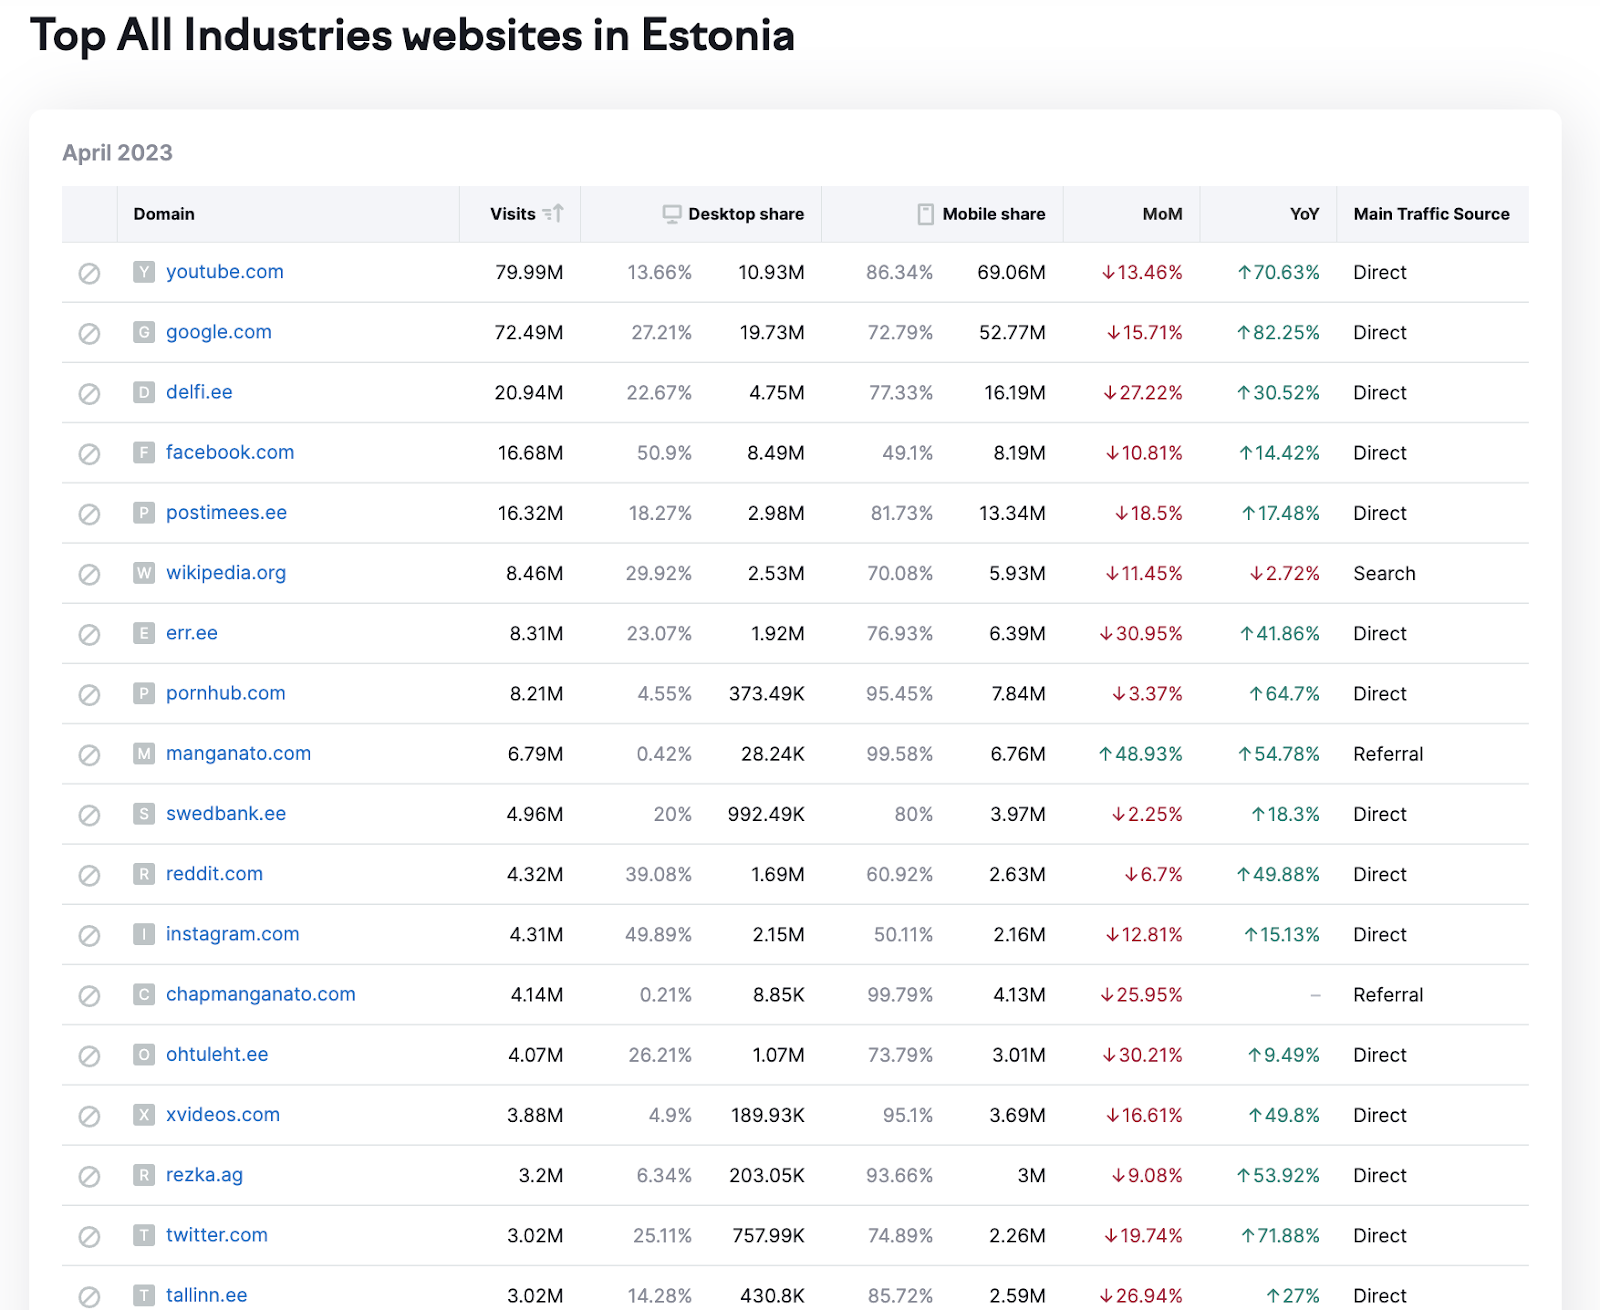Open the google.com domain link
The image size is (1600, 1310).
[219, 332]
